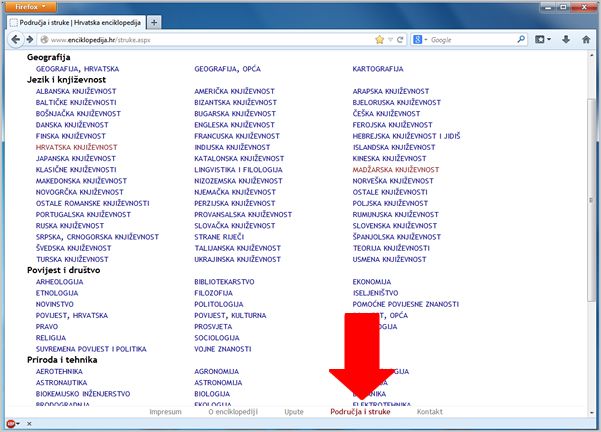This screenshot has width=601, height=432.
Task: Open the Bookmarks menu button dropdown
Action: point(543,40)
